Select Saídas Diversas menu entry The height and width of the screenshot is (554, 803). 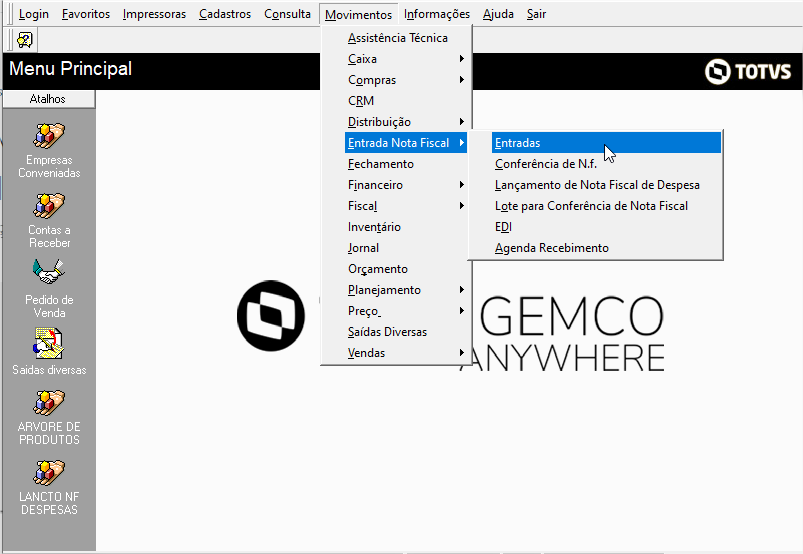pos(406,332)
